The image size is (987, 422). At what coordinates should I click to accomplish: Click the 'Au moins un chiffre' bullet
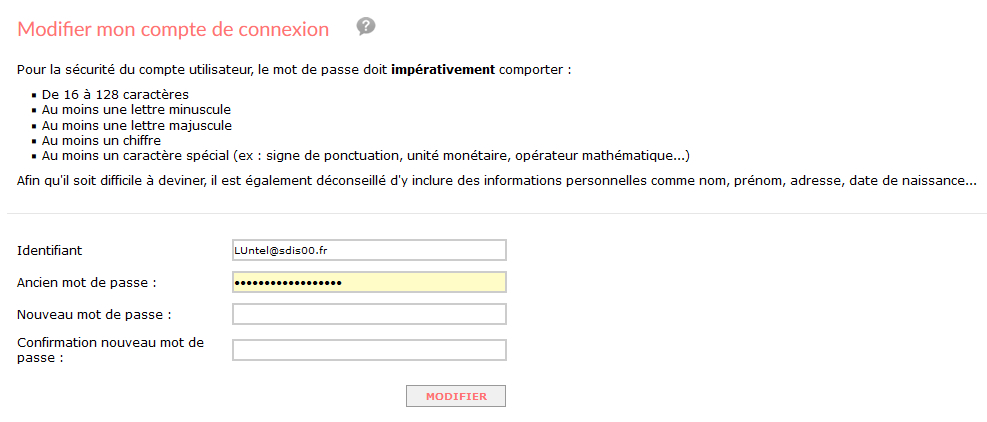101,140
